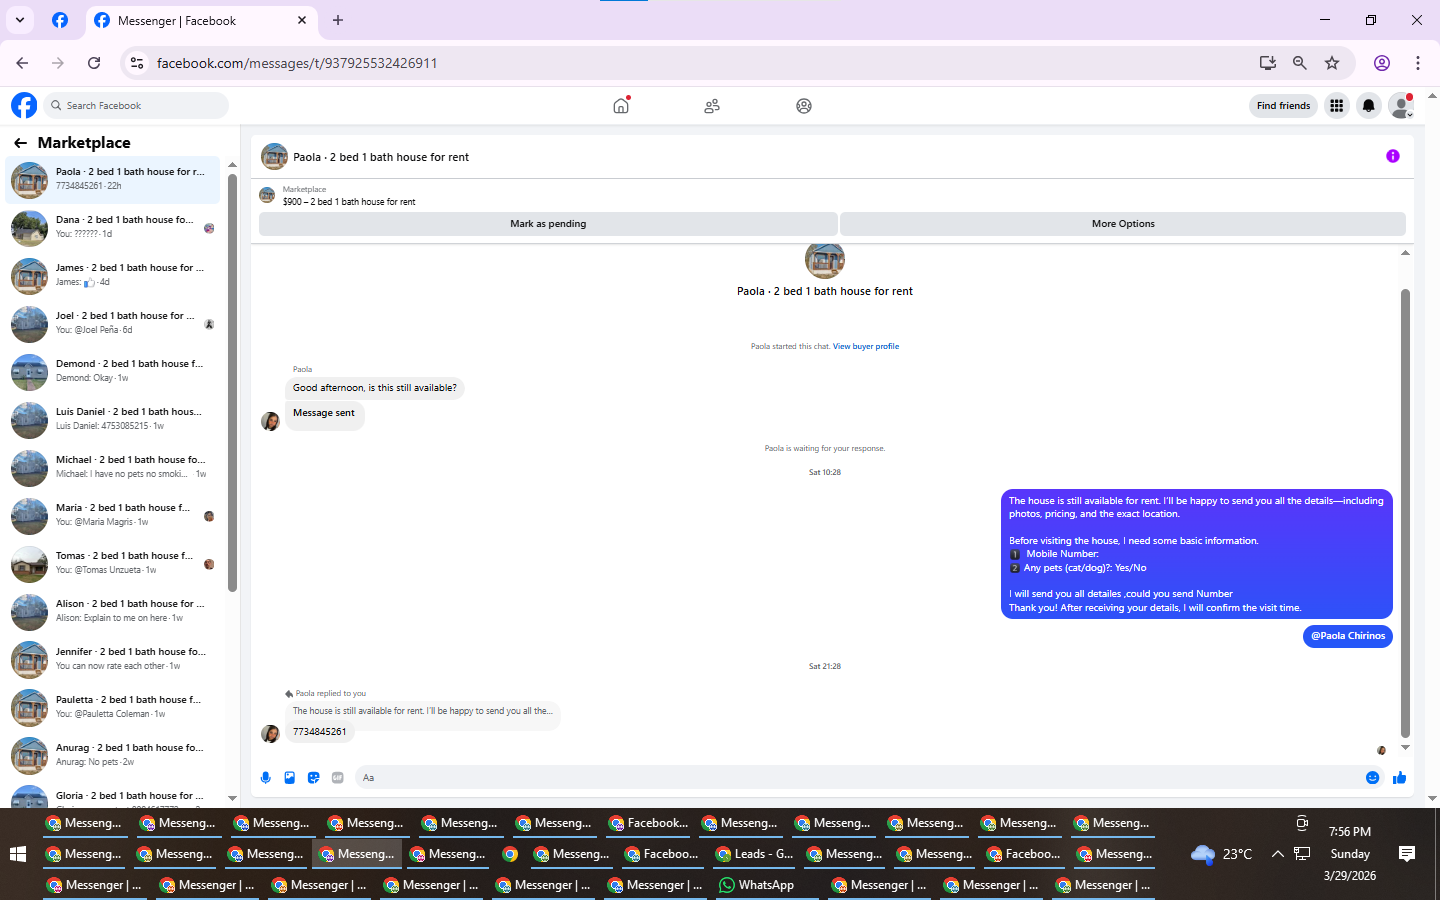
Task: Open Paola's conversation in the list
Action: 113,180
